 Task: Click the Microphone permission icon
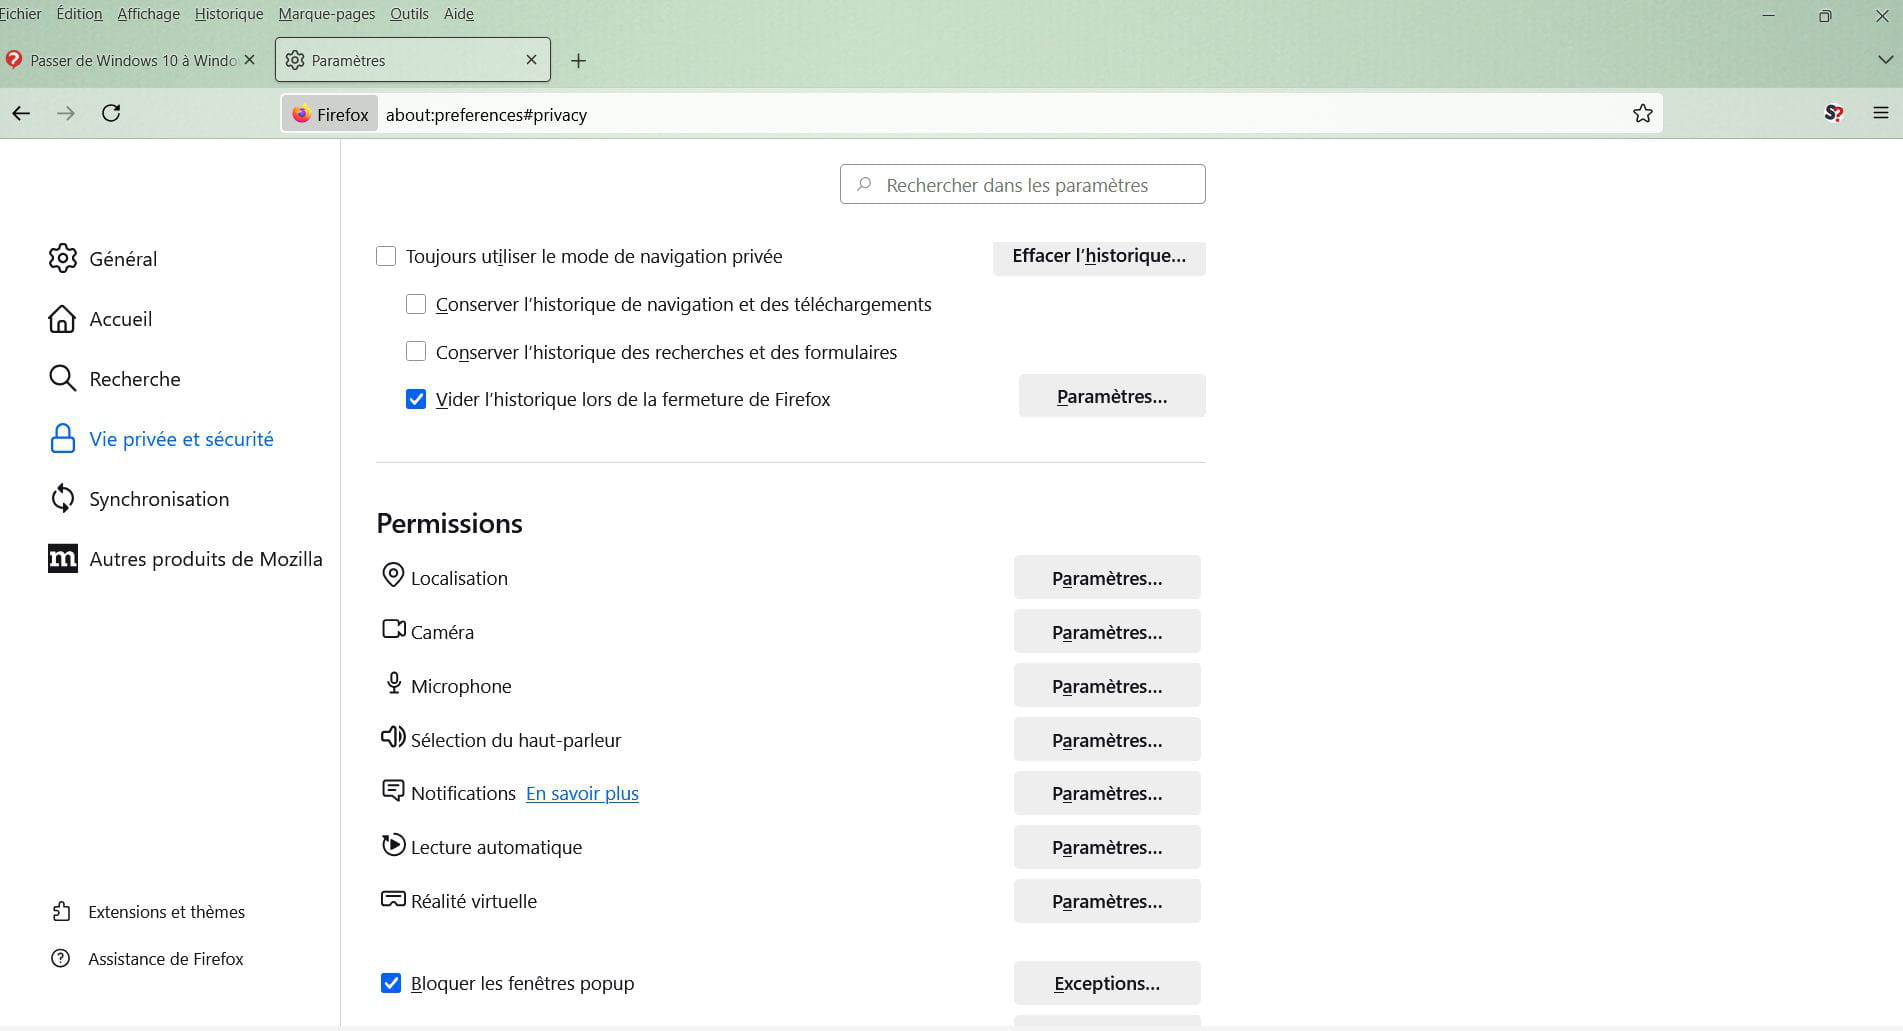click(x=393, y=683)
